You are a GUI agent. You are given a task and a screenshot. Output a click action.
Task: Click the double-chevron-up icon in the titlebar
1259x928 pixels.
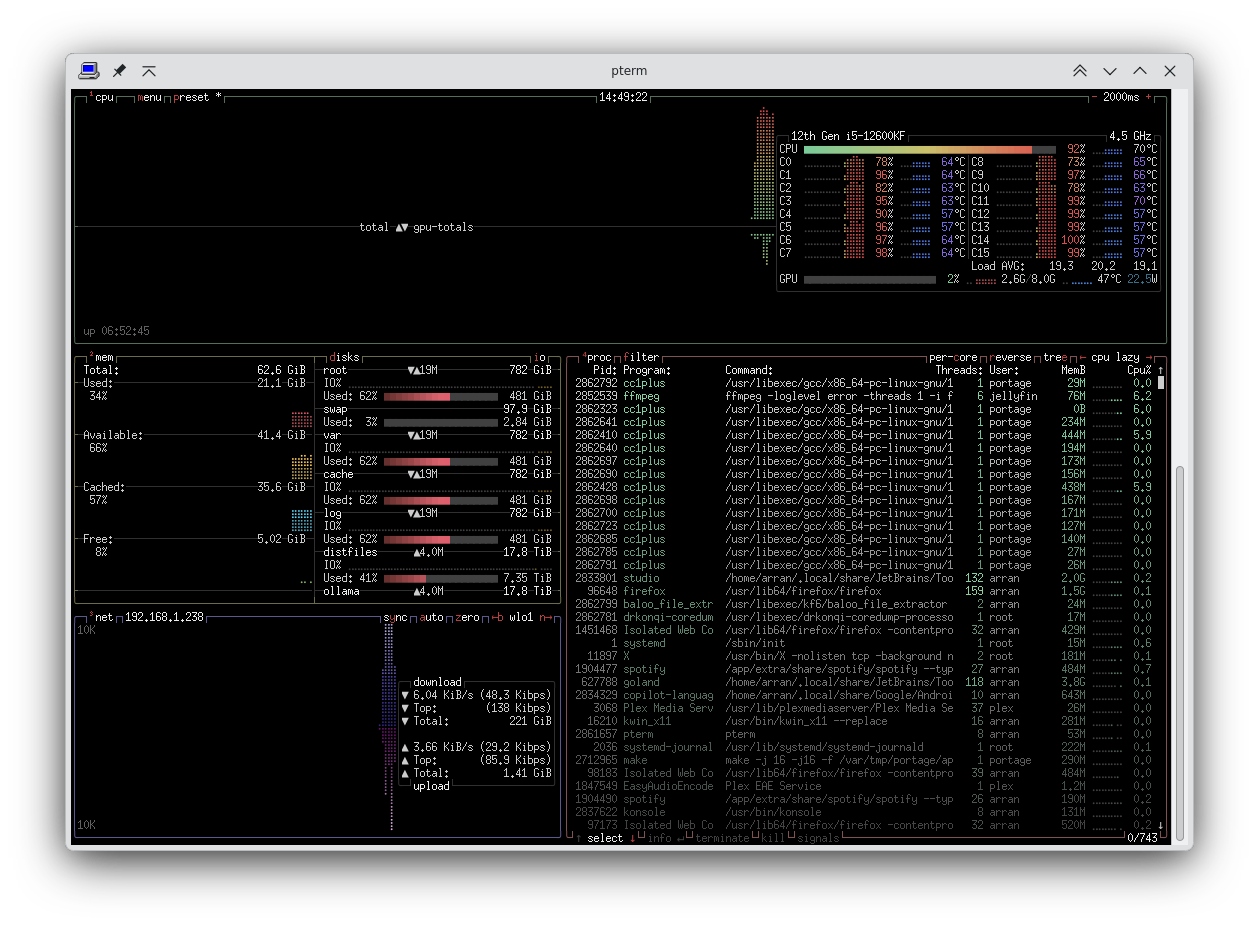(1080, 71)
